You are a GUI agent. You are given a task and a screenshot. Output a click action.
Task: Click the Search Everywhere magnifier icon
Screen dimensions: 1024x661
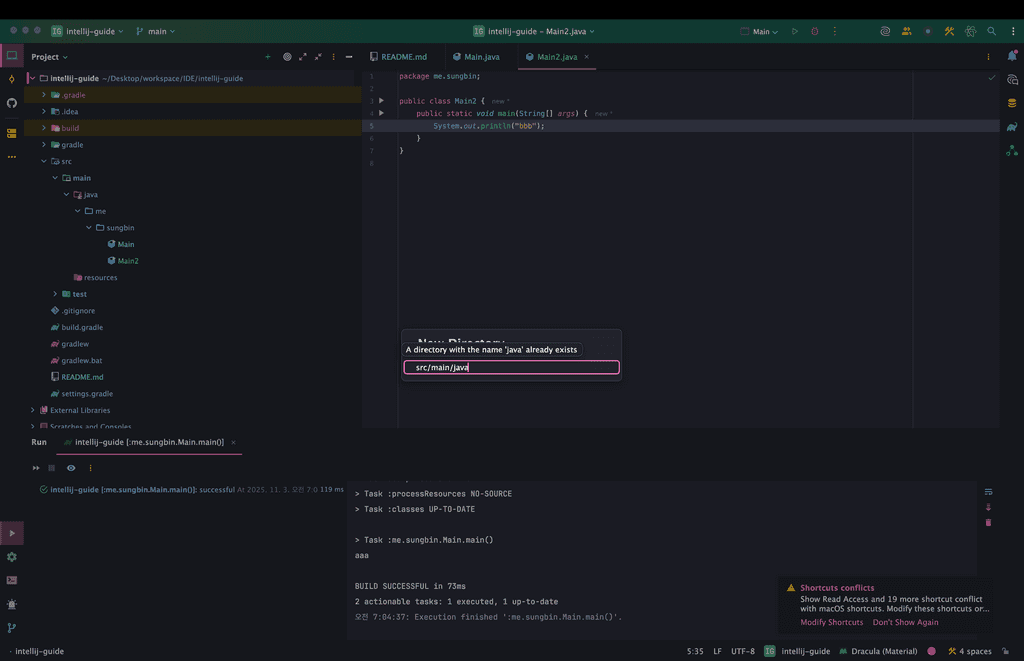coord(991,31)
